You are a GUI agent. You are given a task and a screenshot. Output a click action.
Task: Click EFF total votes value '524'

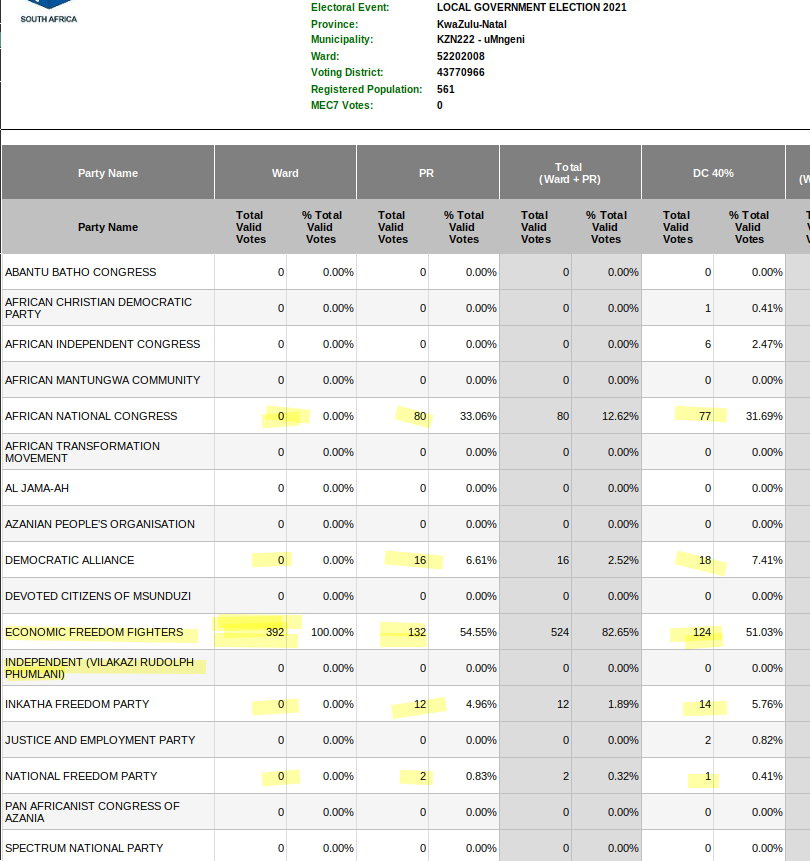coord(560,633)
